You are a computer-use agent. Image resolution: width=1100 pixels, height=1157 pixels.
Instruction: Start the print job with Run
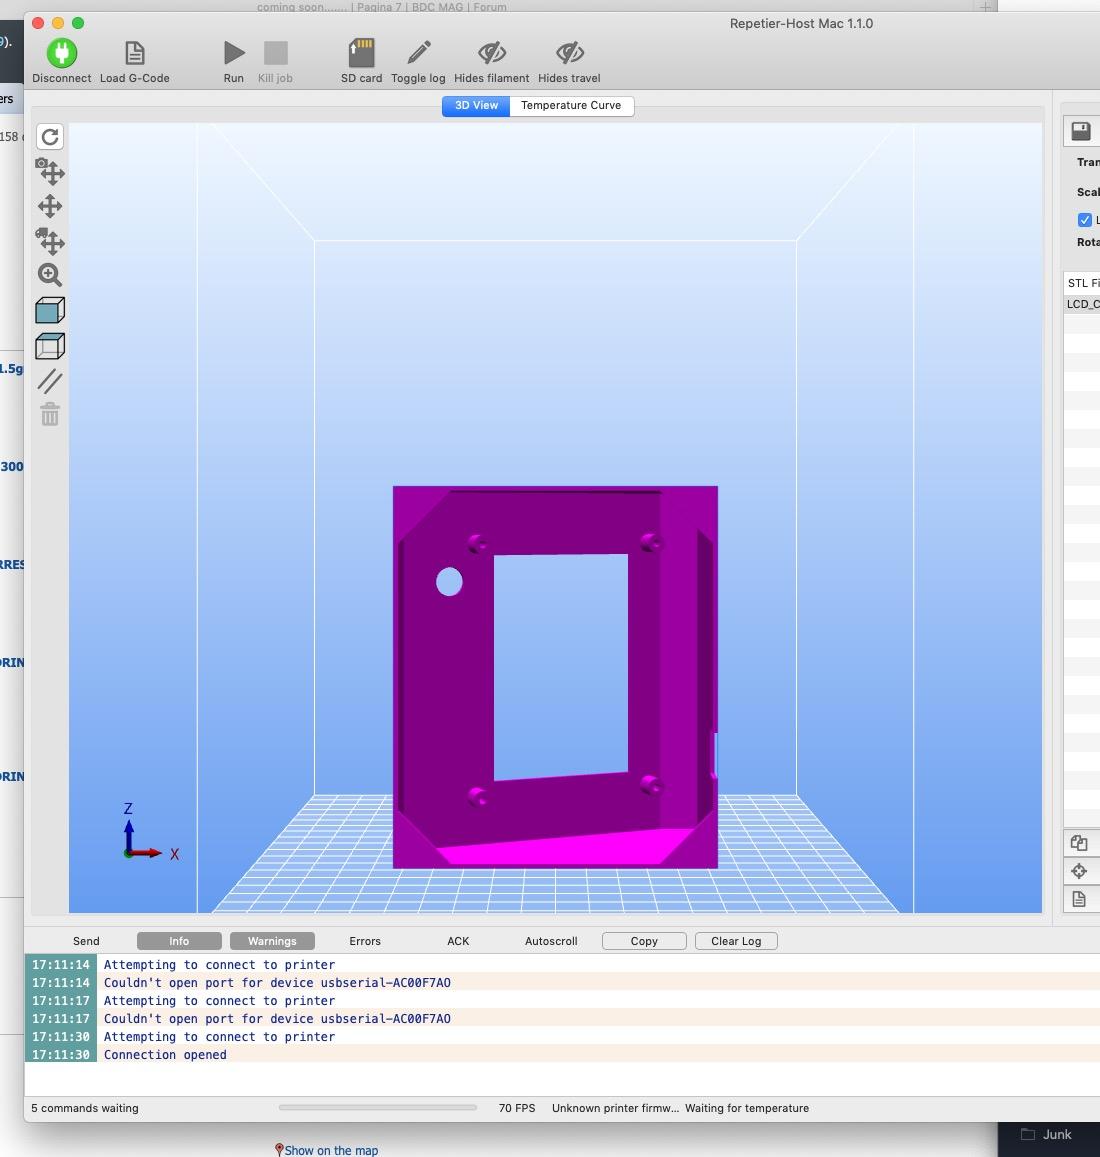233,53
